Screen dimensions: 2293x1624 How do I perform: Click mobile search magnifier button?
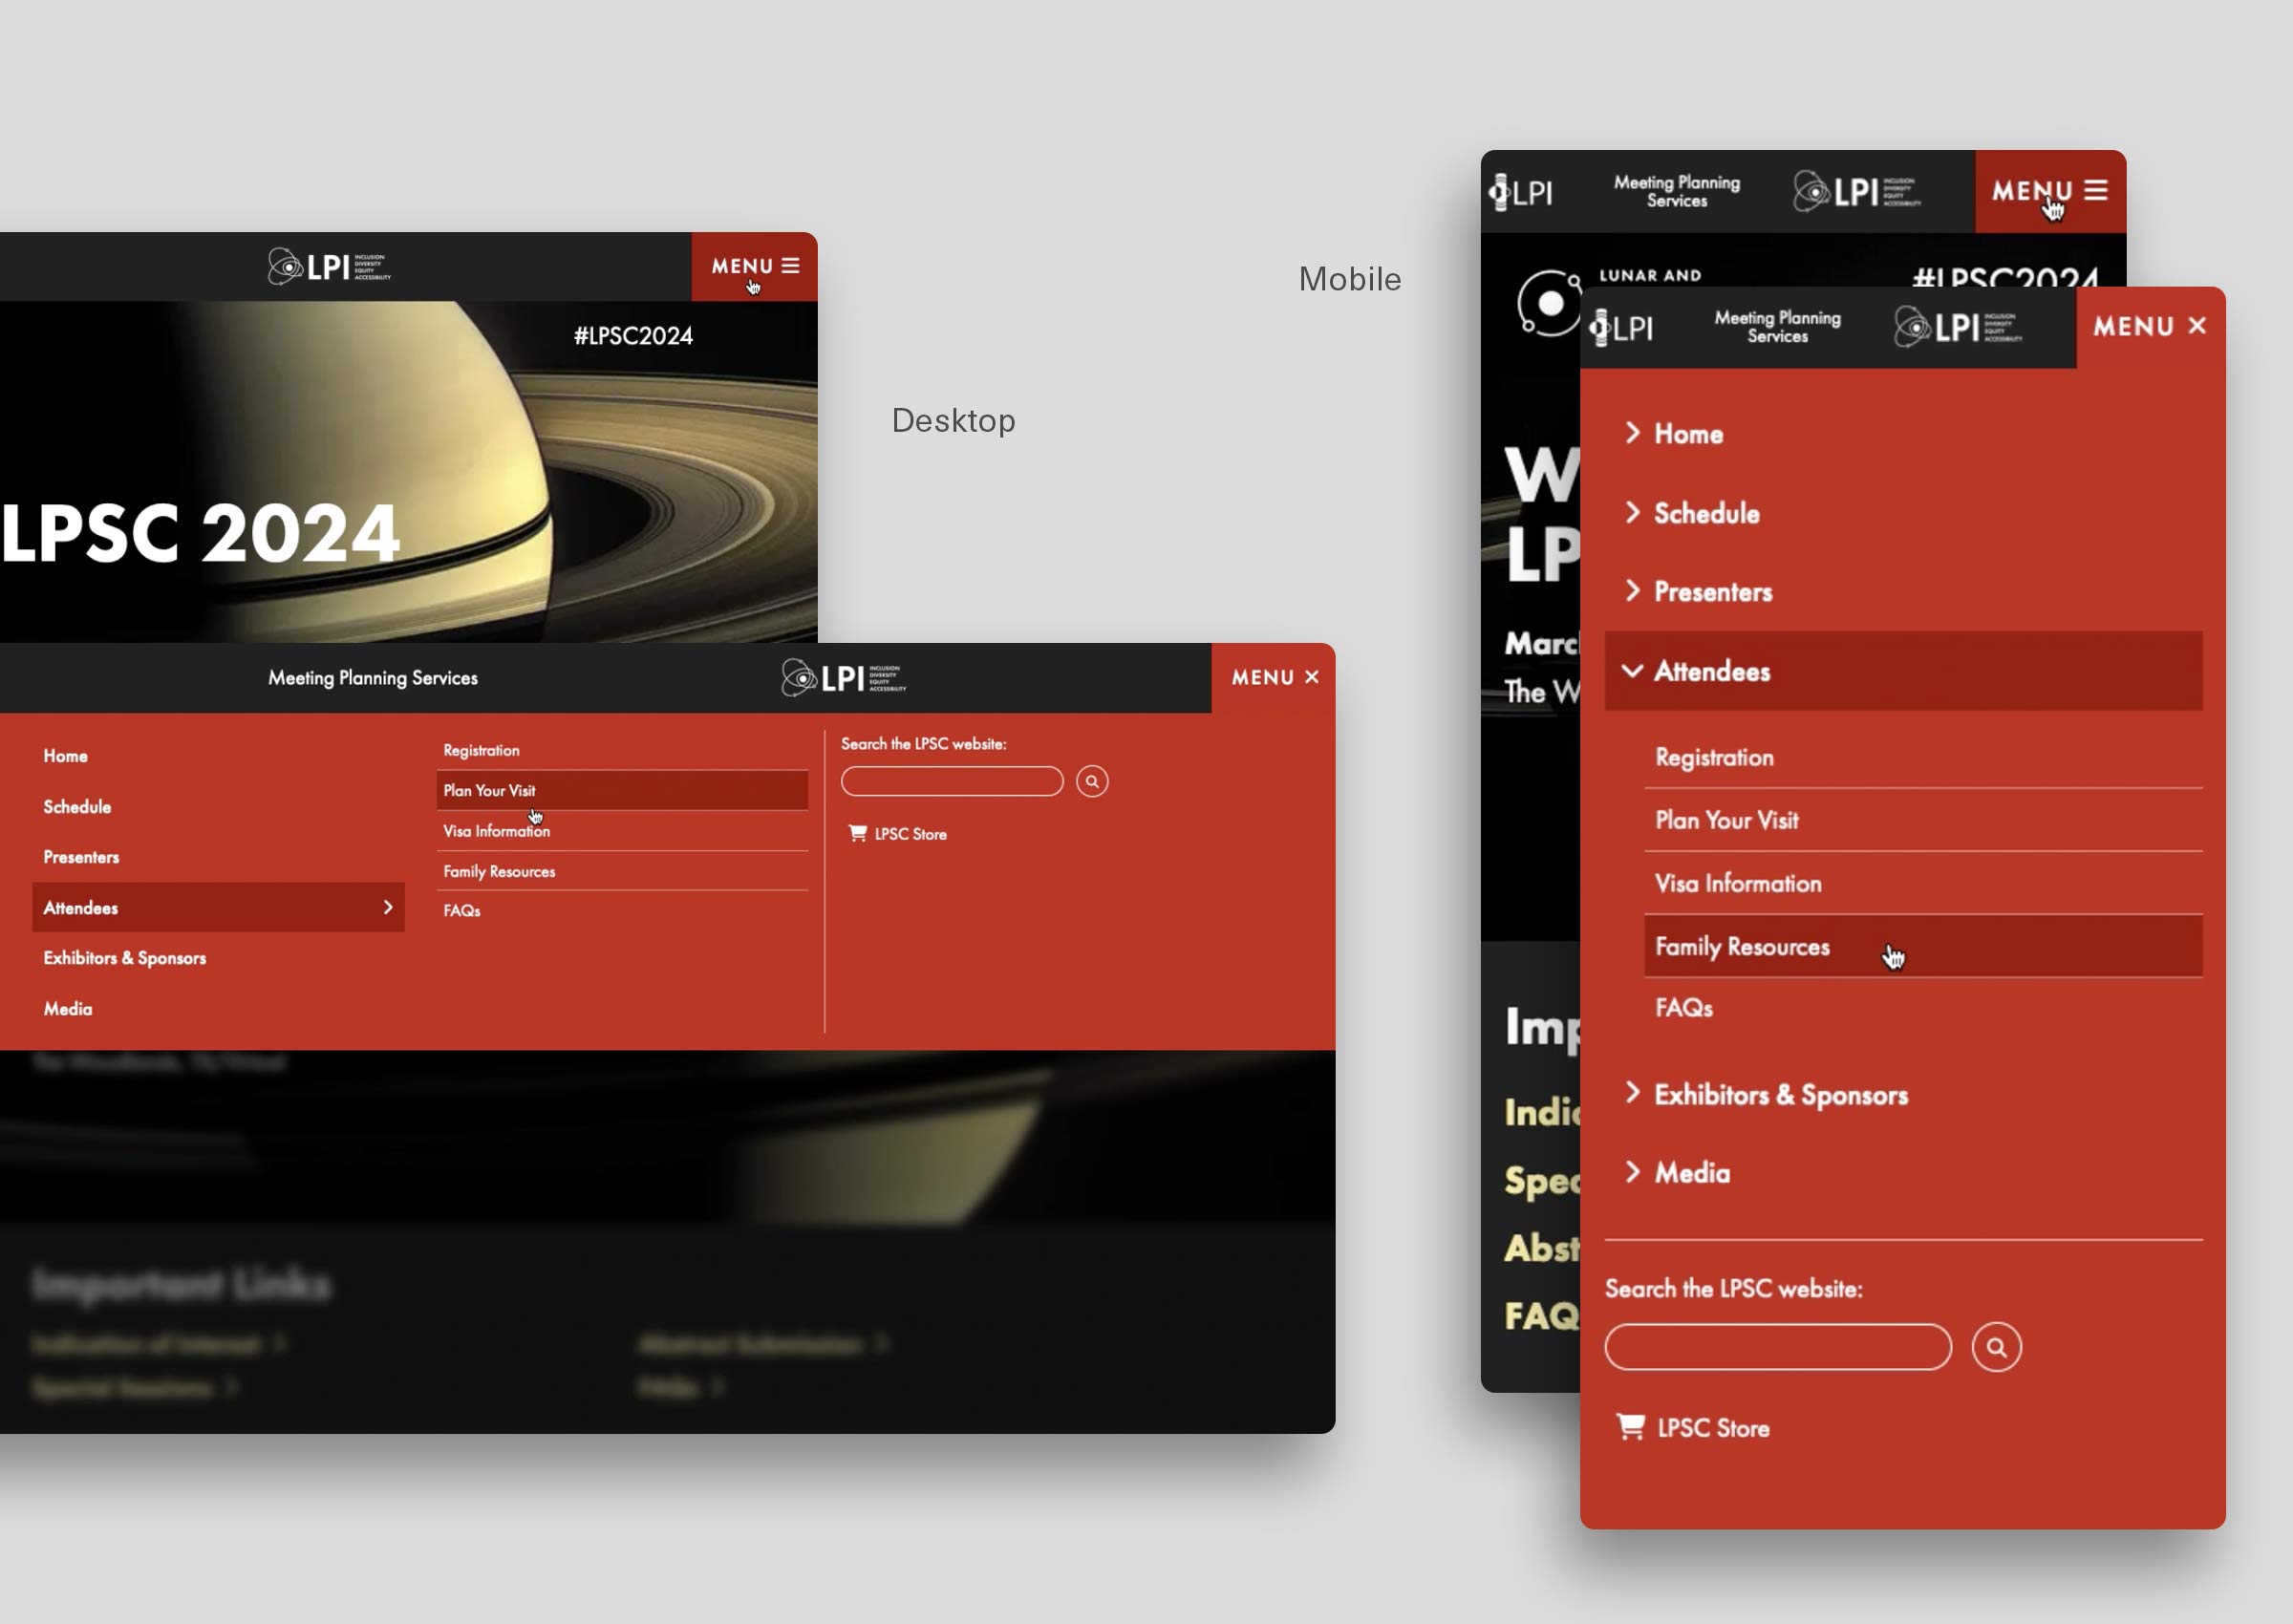click(1996, 1347)
